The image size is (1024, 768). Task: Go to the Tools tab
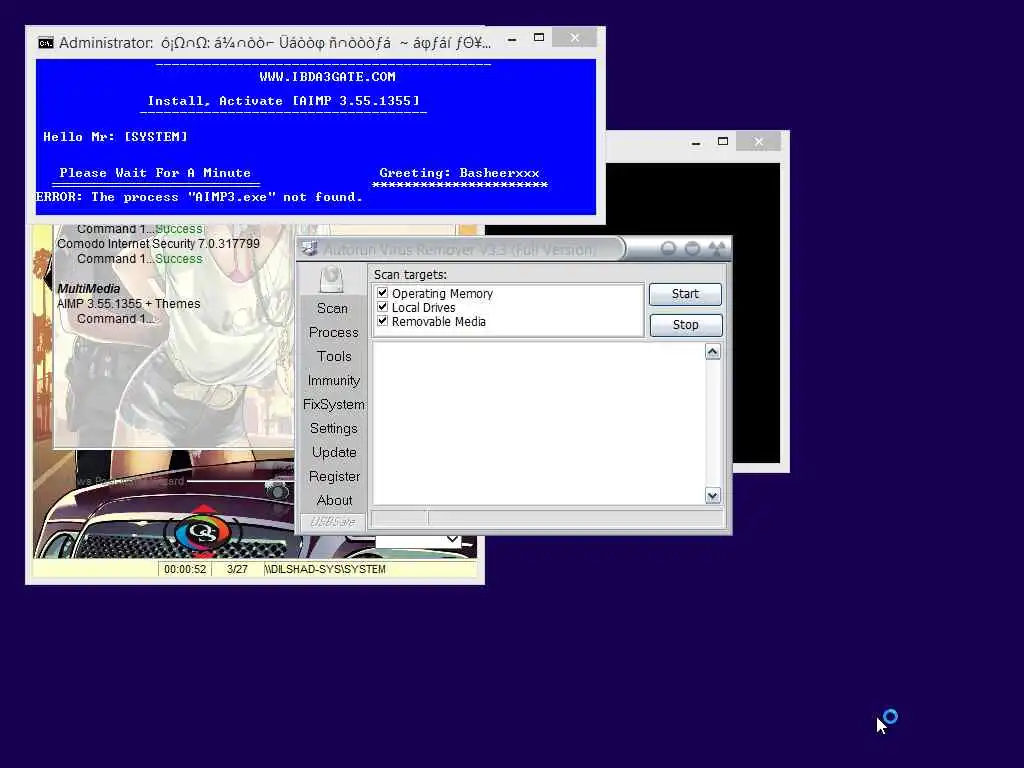pyautogui.click(x=334, y=357)
